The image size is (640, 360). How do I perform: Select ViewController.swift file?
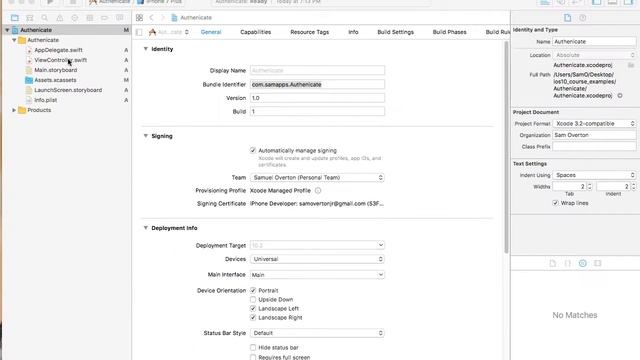[x=60, y=60]
